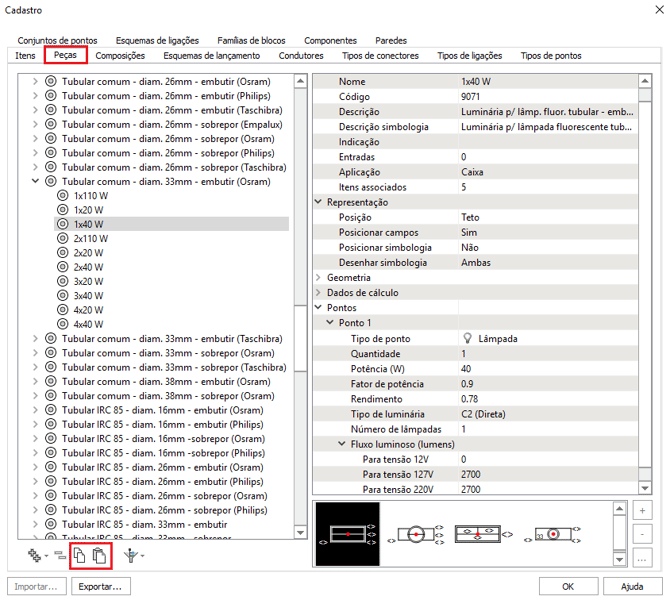Expand the Geometria property section
The image size is (670, 600).
(x=320, y=277)
